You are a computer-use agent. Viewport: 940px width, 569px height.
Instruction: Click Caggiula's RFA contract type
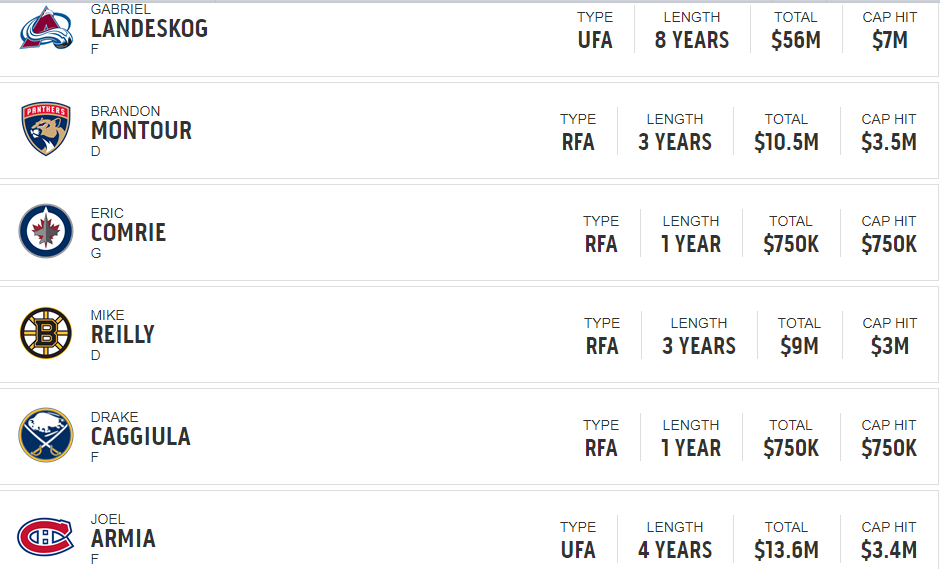[x=601, y=448]
